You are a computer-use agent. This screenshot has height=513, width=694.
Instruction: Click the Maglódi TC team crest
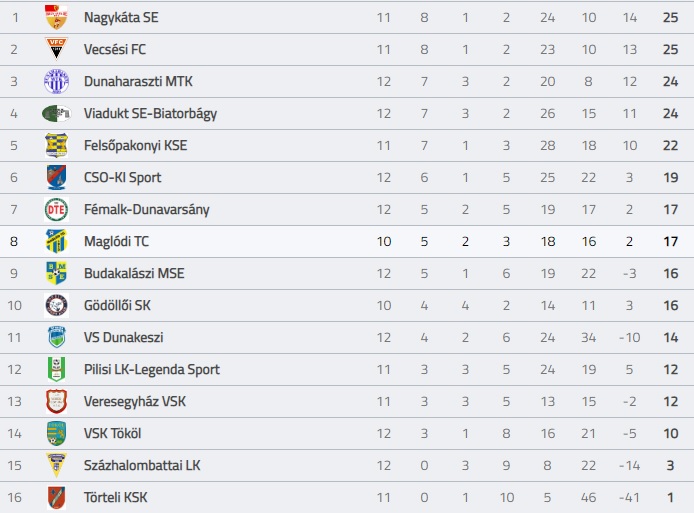[56, 241]
